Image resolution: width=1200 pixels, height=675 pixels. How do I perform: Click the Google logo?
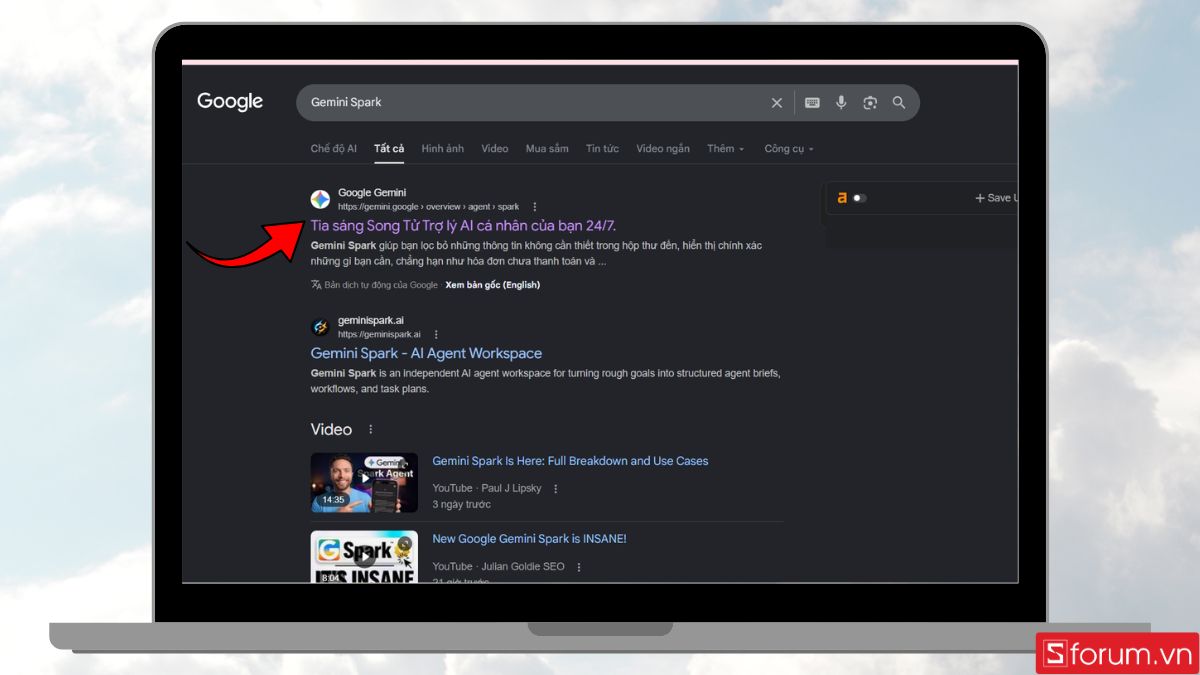(230, 102)
